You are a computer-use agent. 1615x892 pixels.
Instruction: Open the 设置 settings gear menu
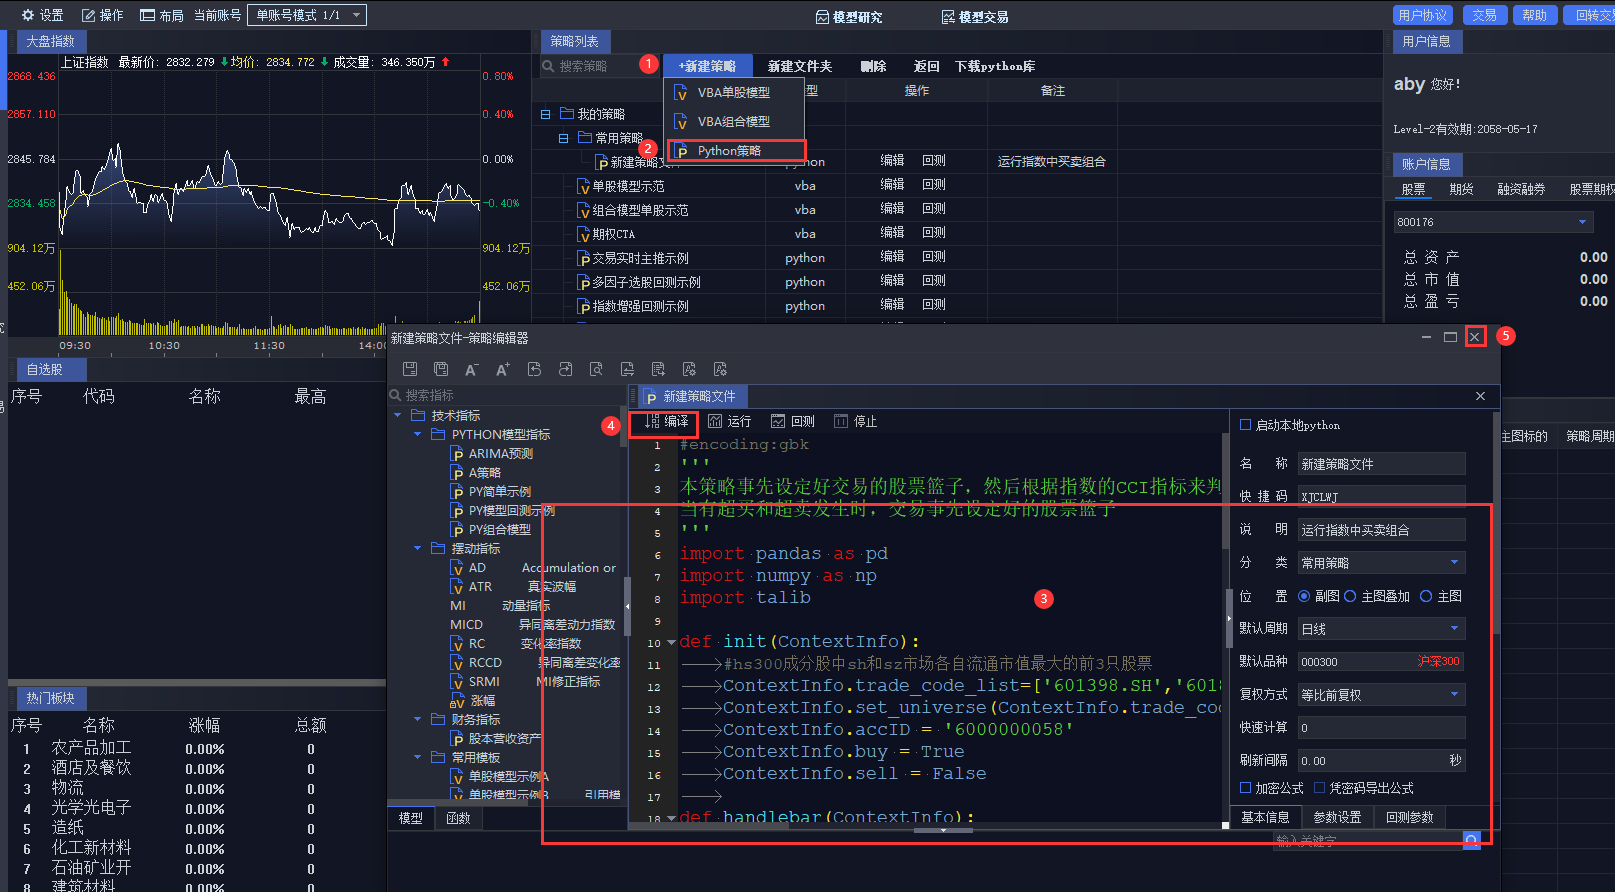[x=42, y=15]
